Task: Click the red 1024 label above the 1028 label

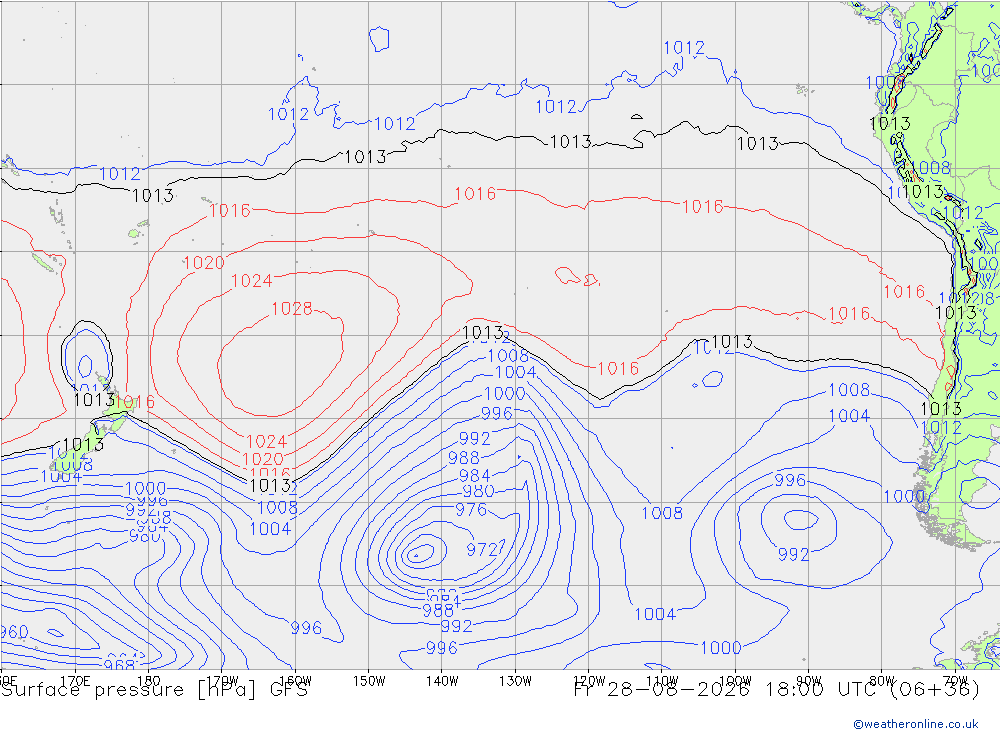Action: pos(251,281)
